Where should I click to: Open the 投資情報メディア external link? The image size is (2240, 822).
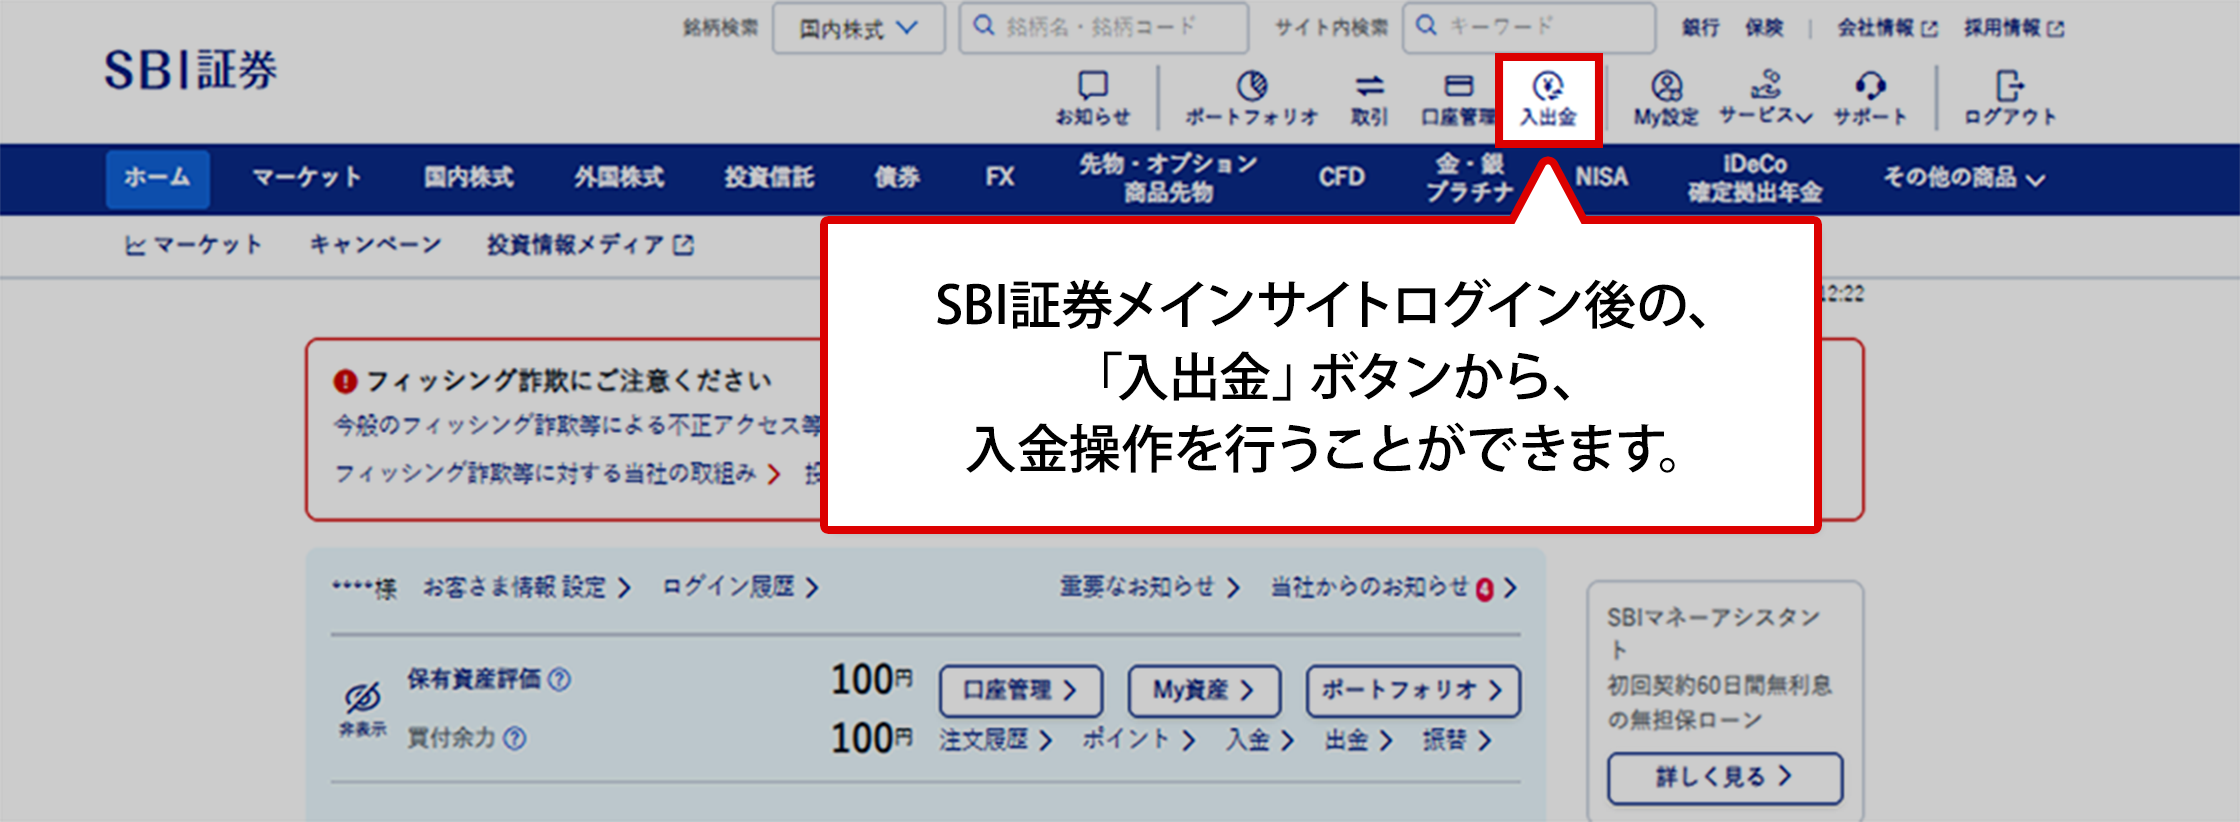point(590,245)
